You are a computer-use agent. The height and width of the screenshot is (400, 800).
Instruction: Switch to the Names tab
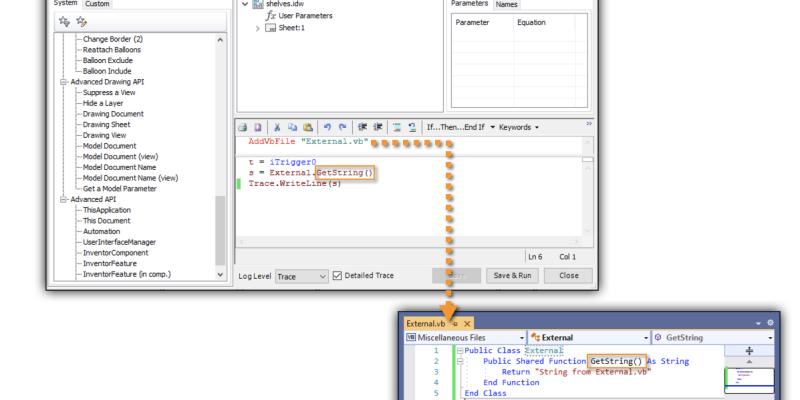(507, 4)
